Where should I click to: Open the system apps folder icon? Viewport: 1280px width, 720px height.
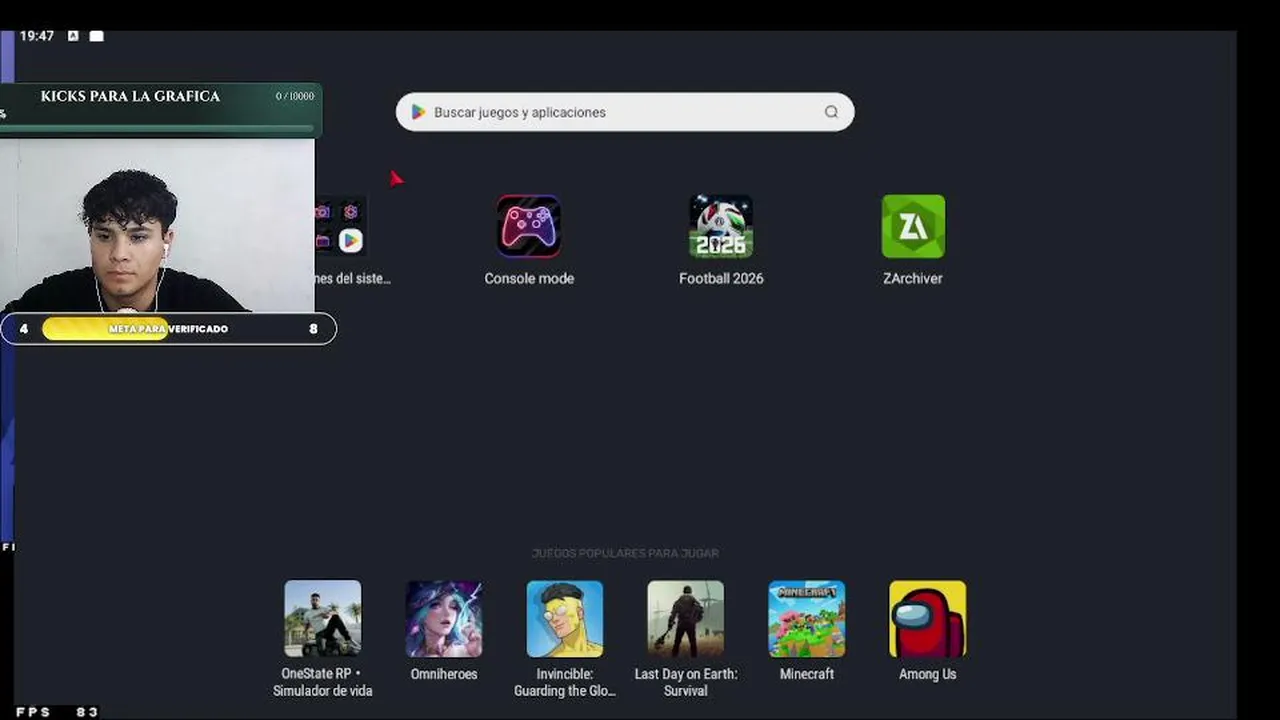pos(341,226)
